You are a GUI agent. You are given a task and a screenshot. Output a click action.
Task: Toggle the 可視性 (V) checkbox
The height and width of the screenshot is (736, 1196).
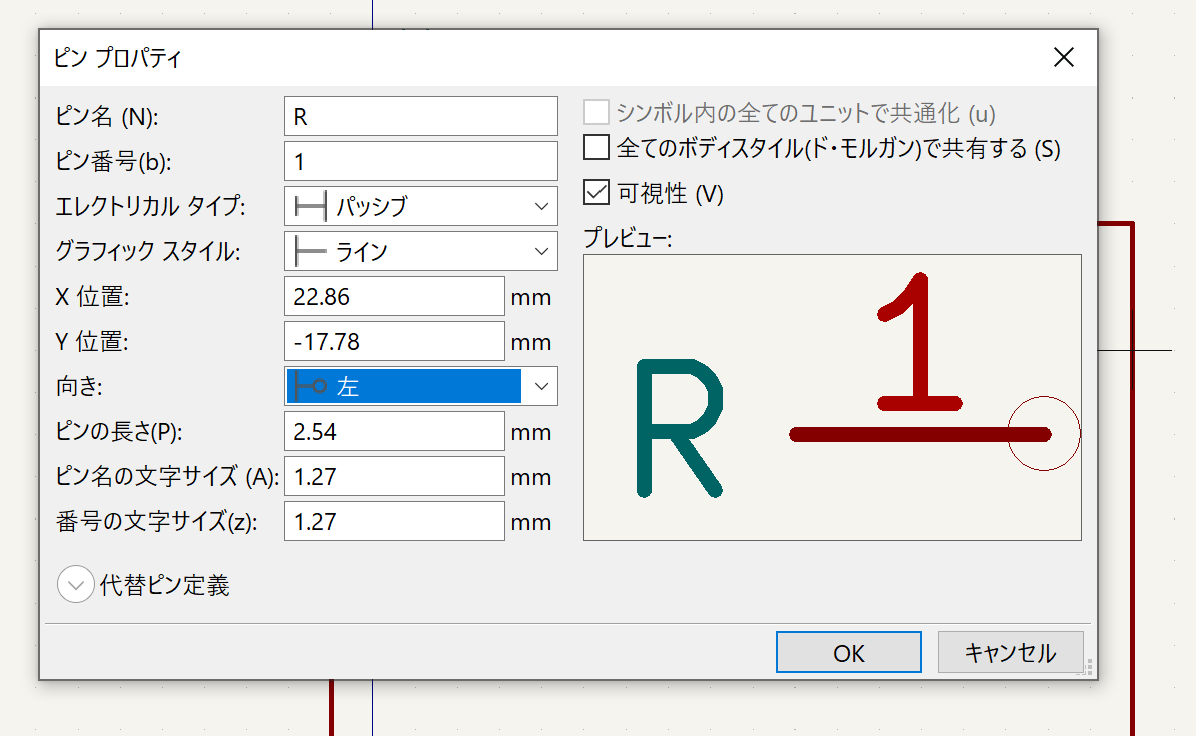click(596, 192)
